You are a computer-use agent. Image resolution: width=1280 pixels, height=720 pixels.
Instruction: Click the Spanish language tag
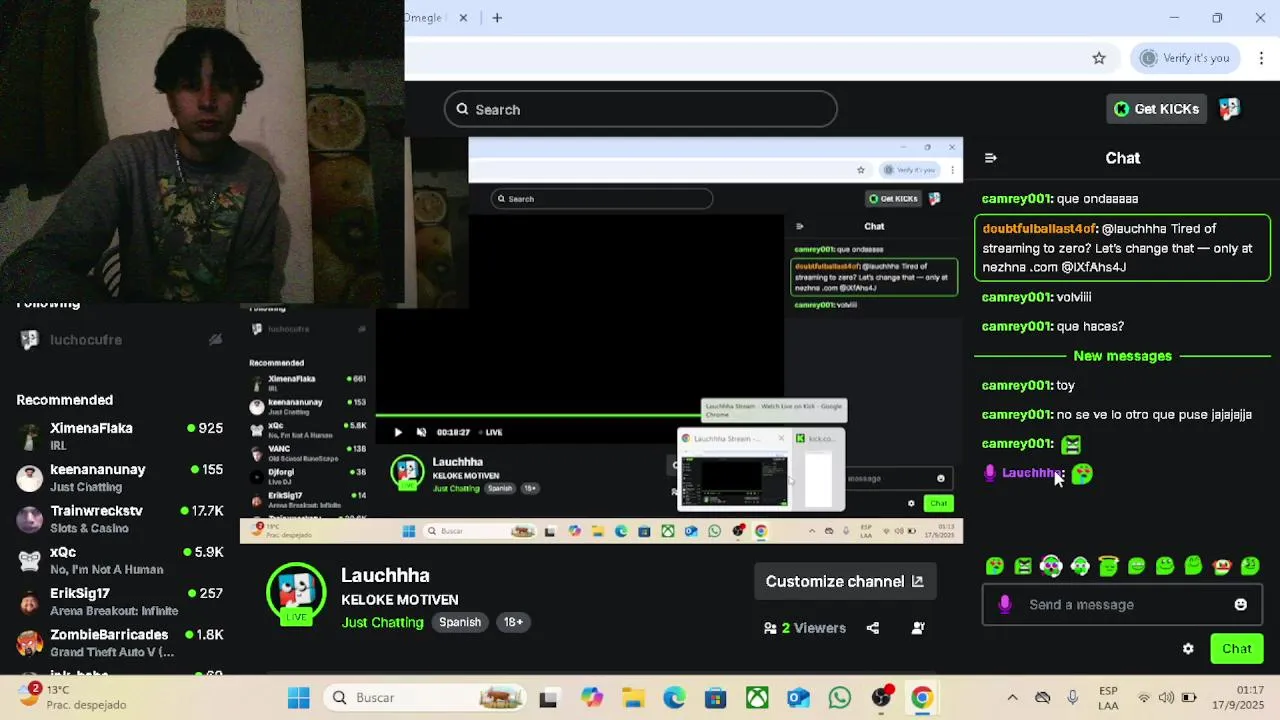click(460, 622)
